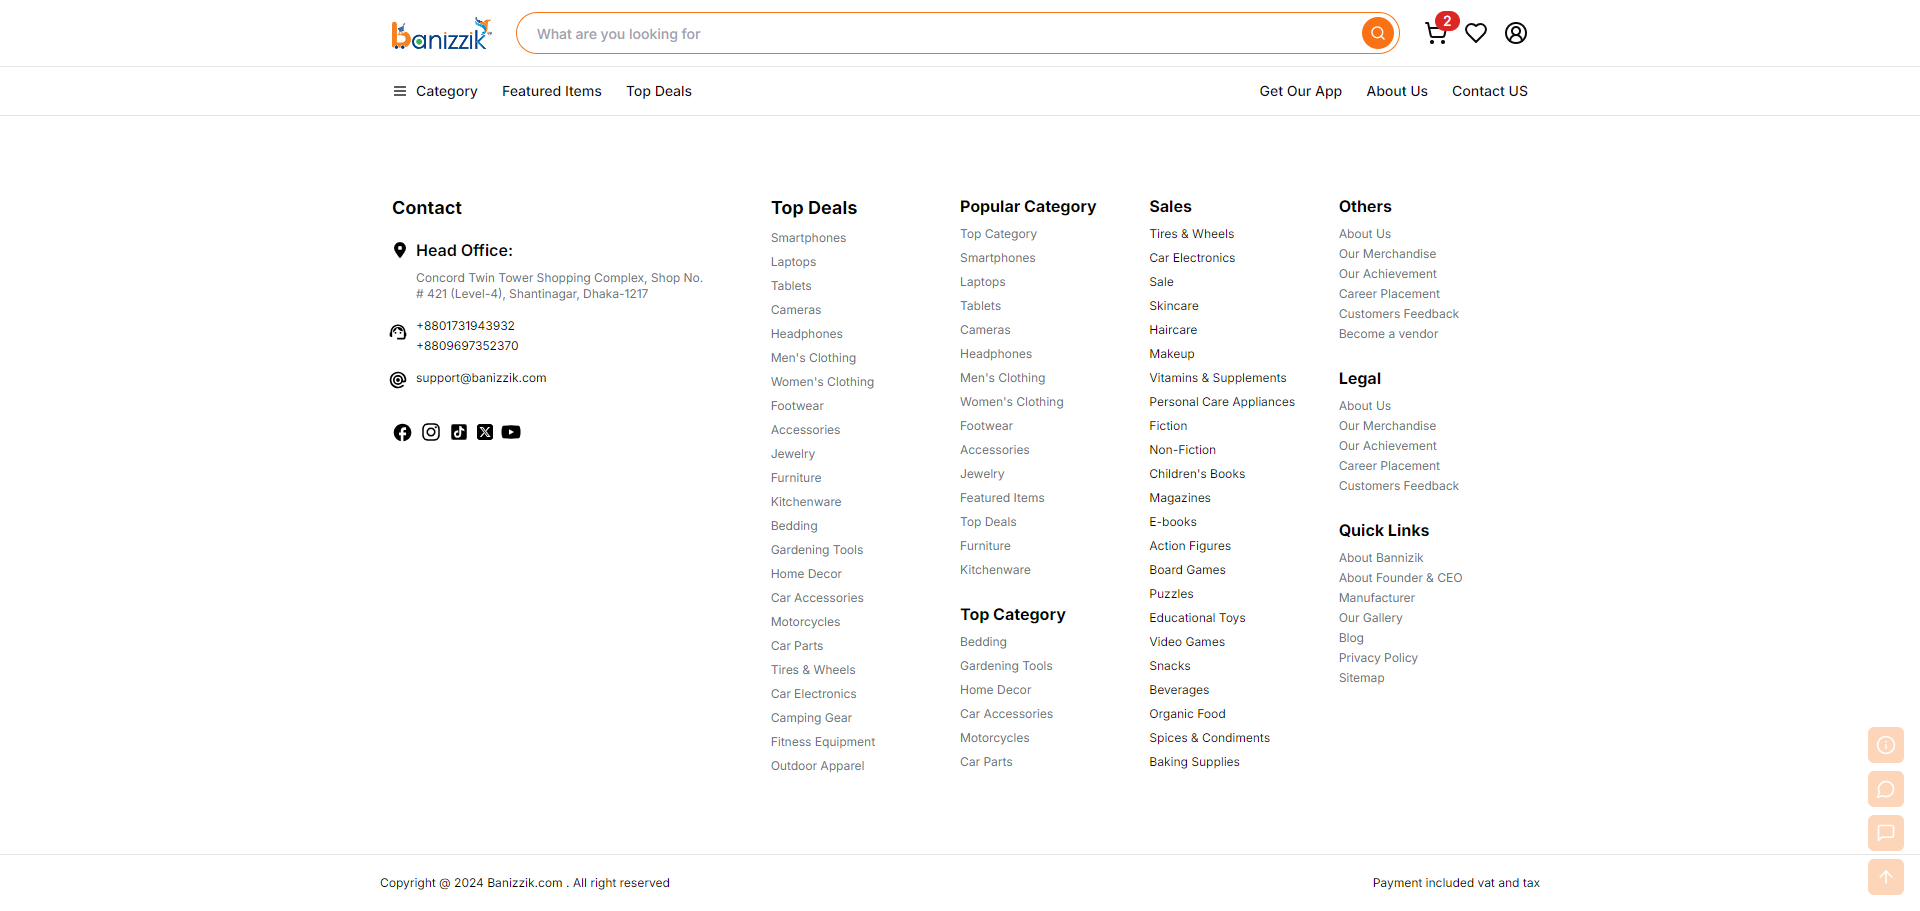Click the Privacy Policy link
The width and height of the screenshot is (1920, 911).
pyautogui.click(x=1378, y=658)
